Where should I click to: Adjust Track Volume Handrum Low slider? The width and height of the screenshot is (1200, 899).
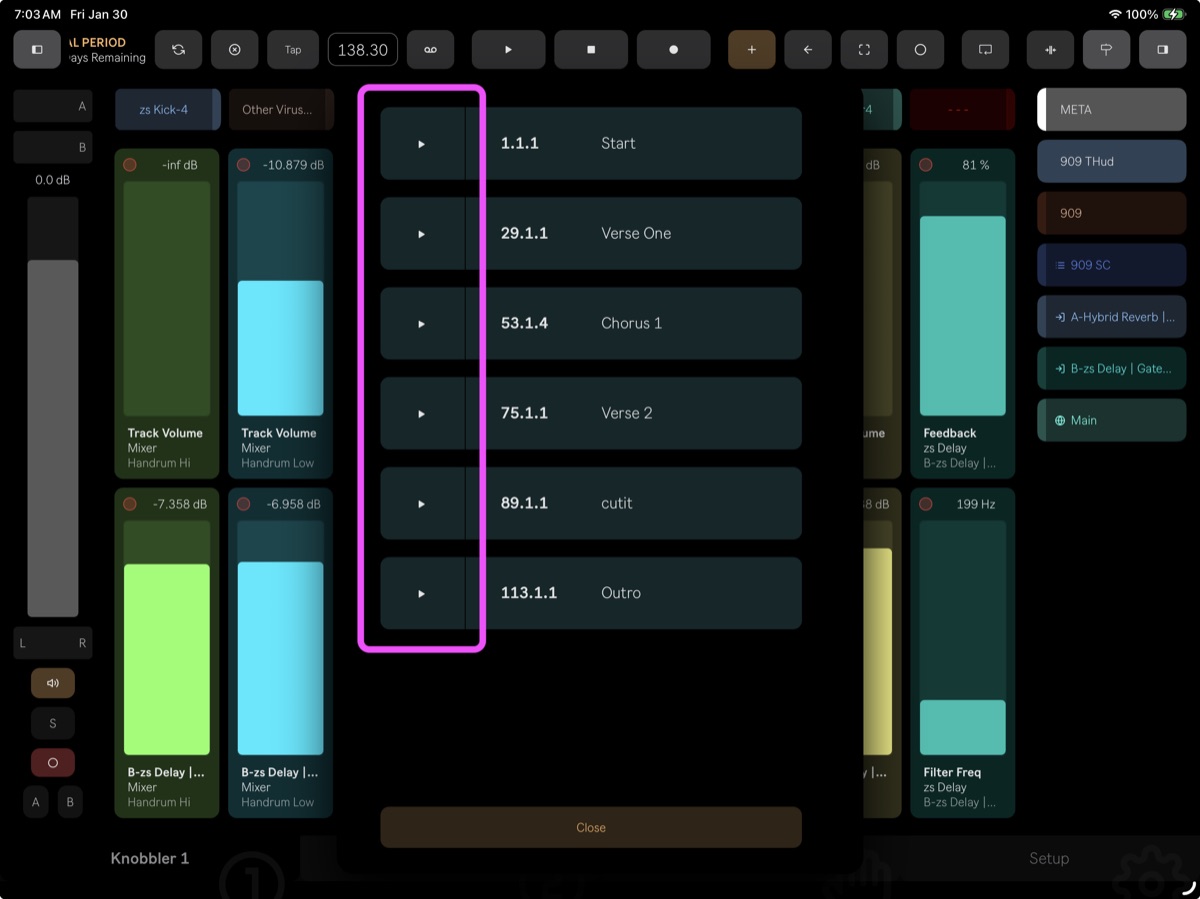[x=280, y=298]
